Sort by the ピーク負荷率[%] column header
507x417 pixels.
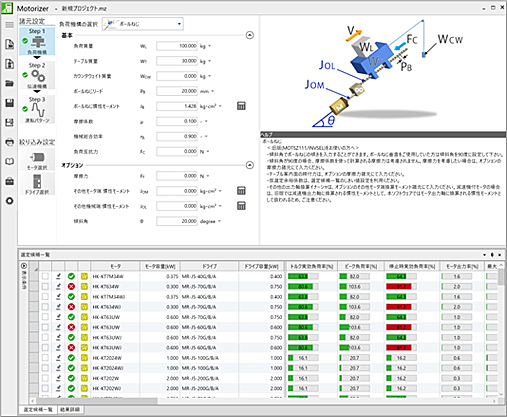(x=361, y=266)
